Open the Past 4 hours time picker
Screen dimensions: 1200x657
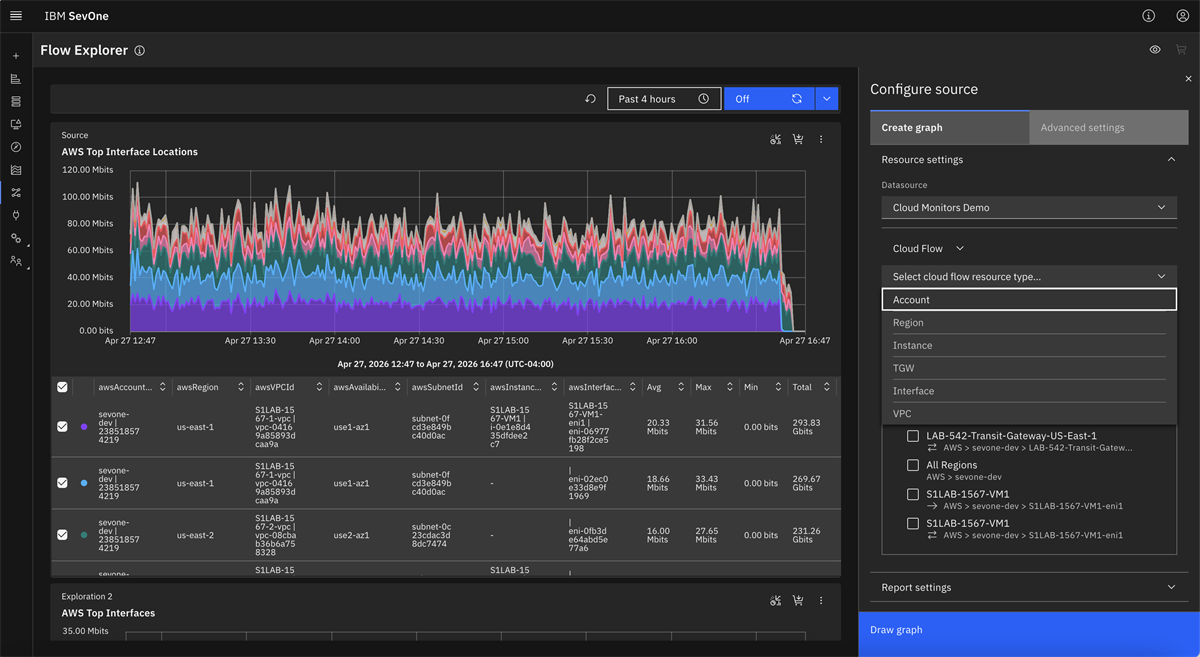664,99
